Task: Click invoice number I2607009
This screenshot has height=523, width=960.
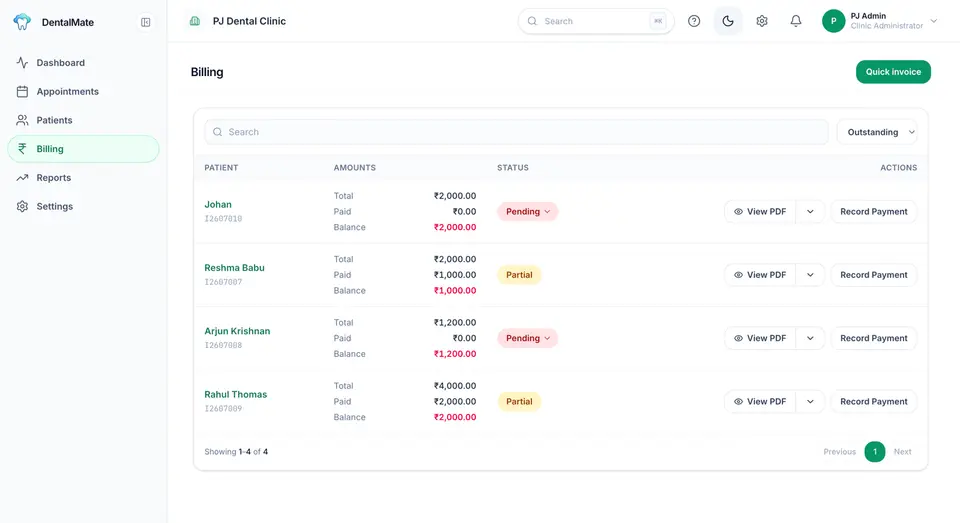Action: (223, 408)
